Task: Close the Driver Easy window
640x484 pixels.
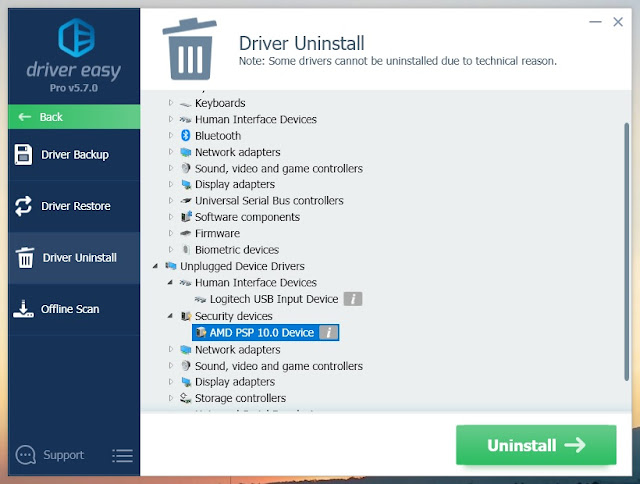Action: pyautogui.click(x=618, y=22)
